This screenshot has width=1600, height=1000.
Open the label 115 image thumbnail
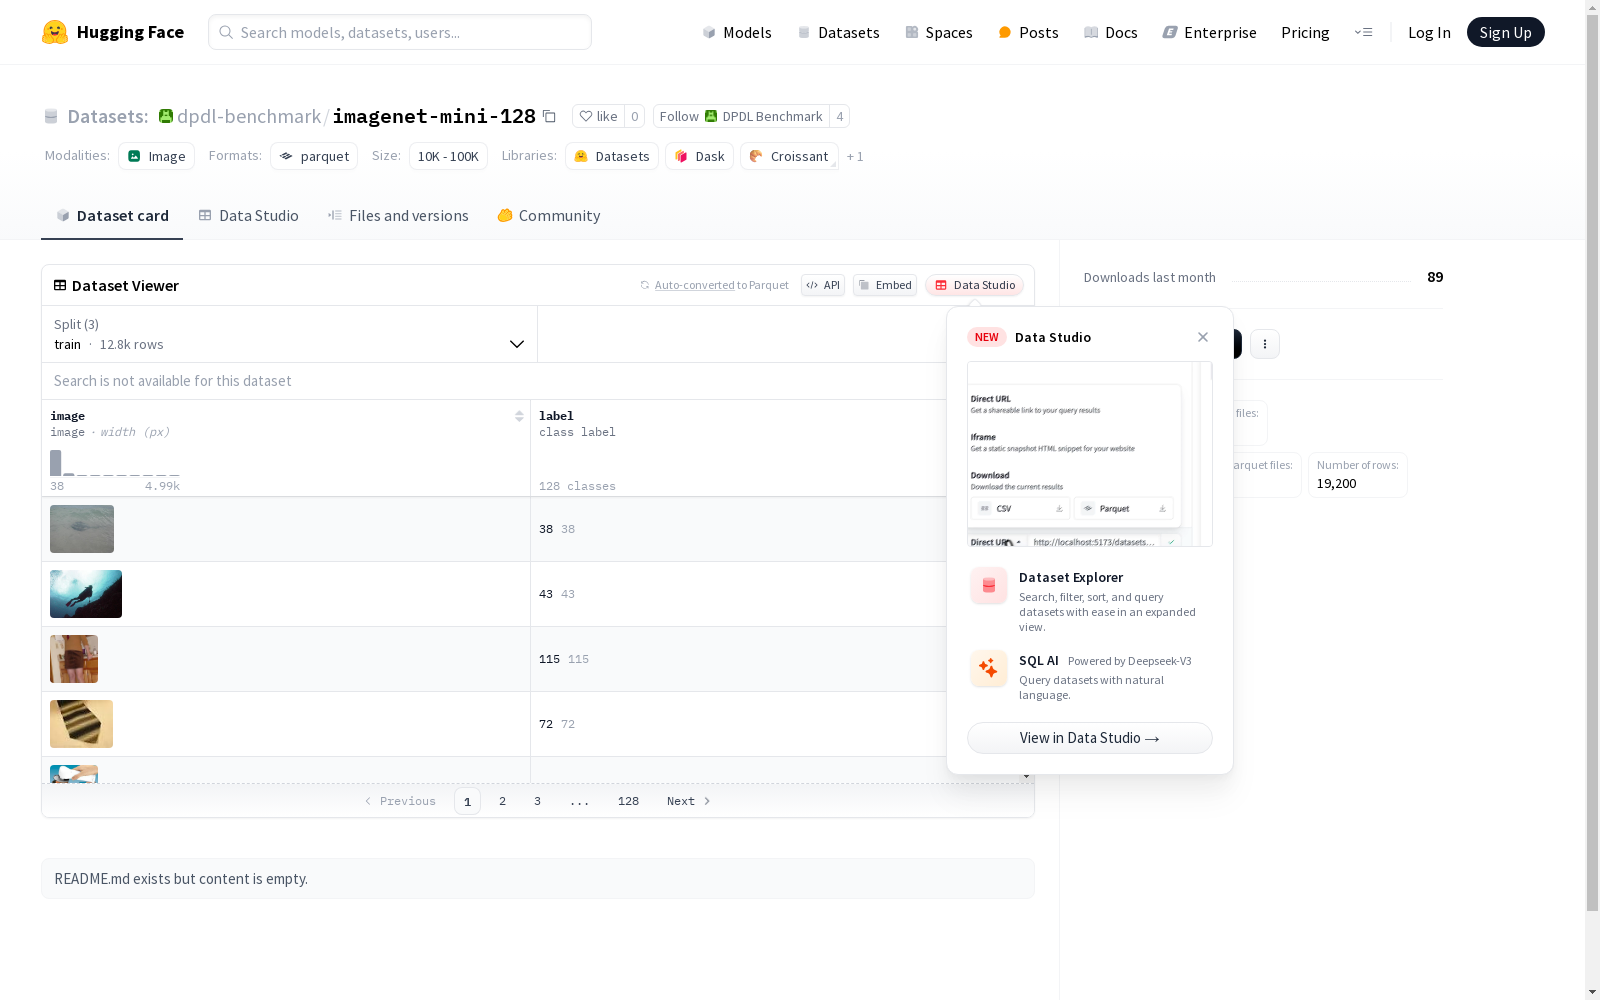click(x=74, y=659)
